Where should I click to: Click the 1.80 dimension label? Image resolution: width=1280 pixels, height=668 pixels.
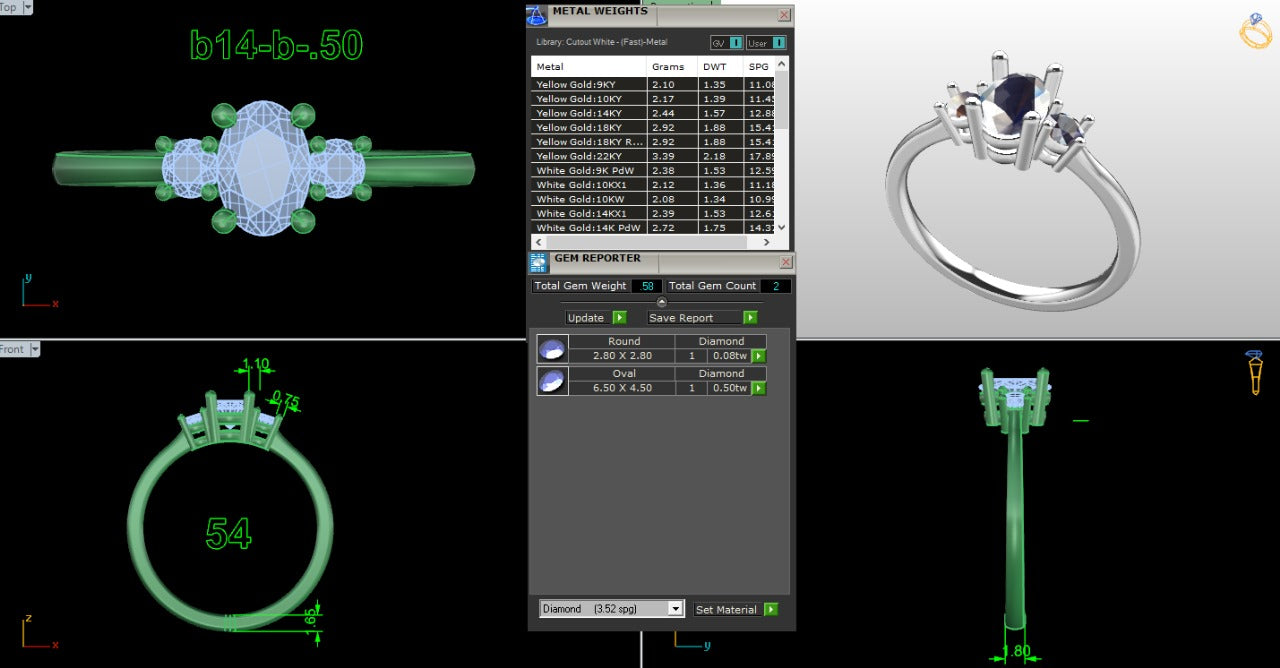(x=1015, y=652)
